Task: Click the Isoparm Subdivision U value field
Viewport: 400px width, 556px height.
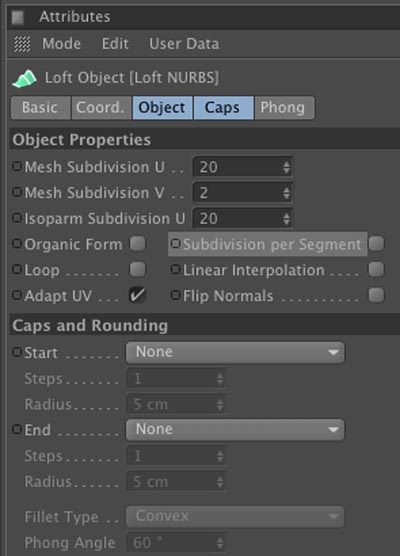Action: pyautogui.click(x=243, y=218)
